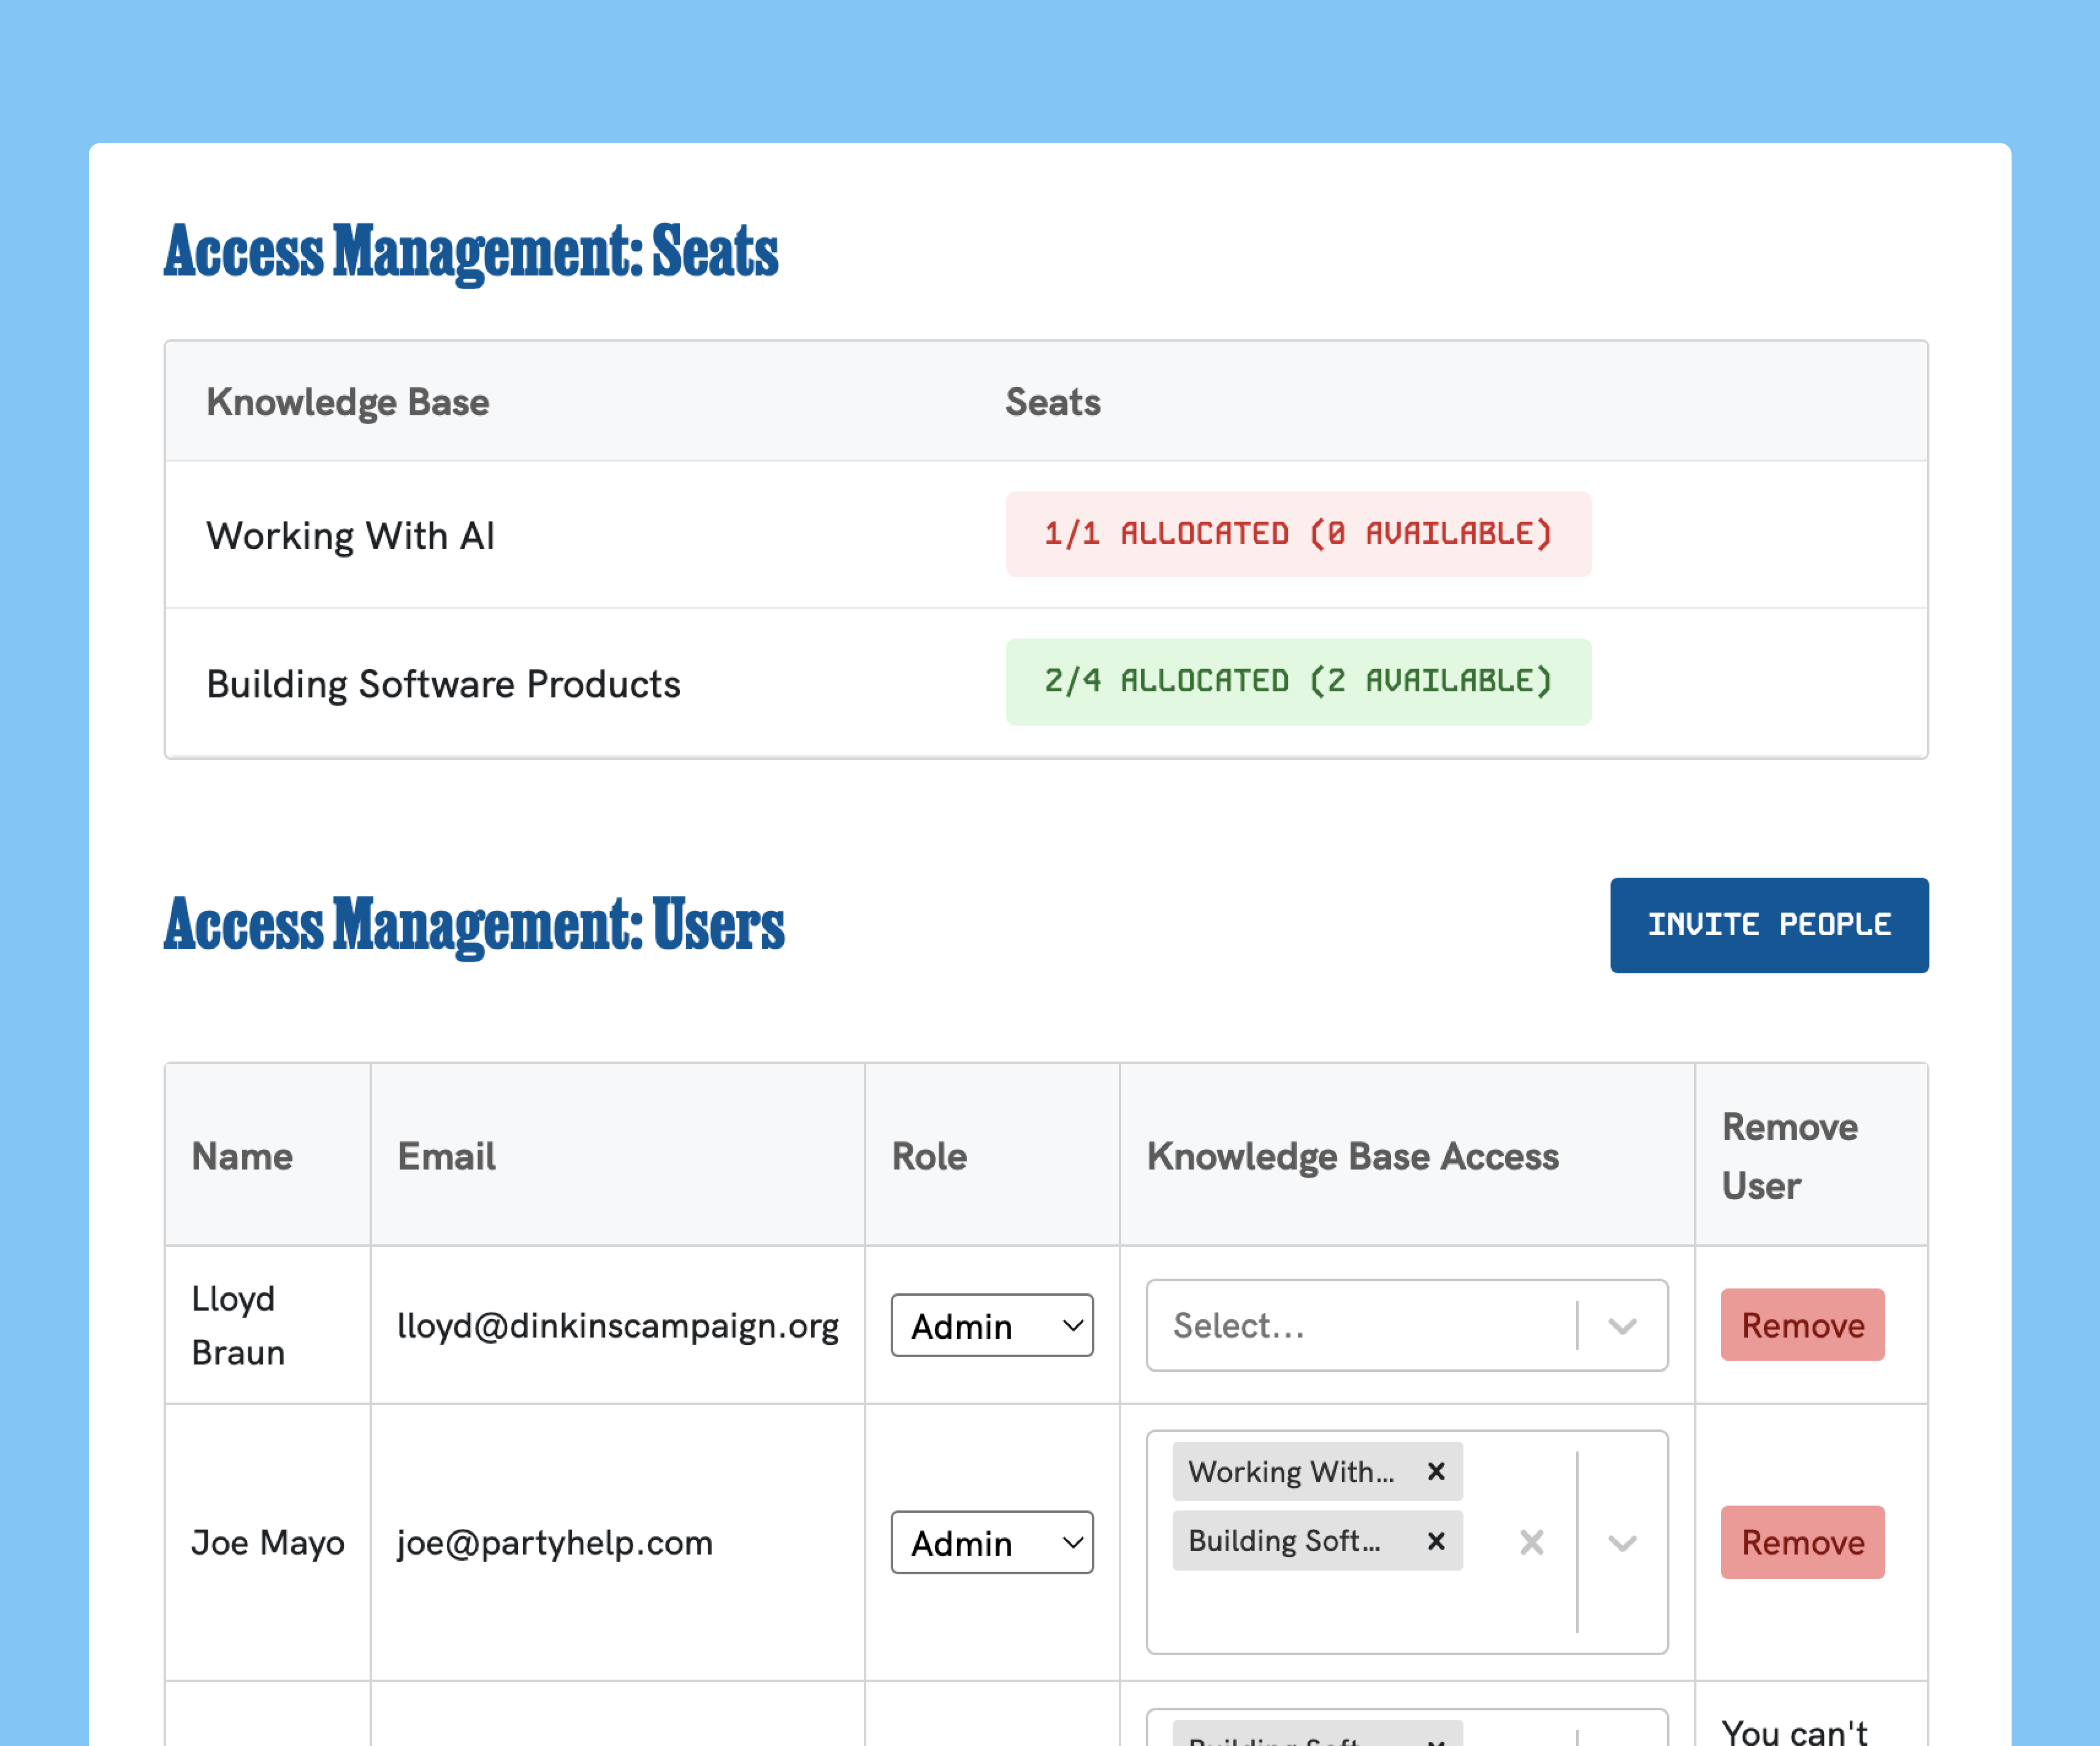This screenshot has width=2100, height=1746.
Task: Click the Role column header
Action: tap(929, 1156)
